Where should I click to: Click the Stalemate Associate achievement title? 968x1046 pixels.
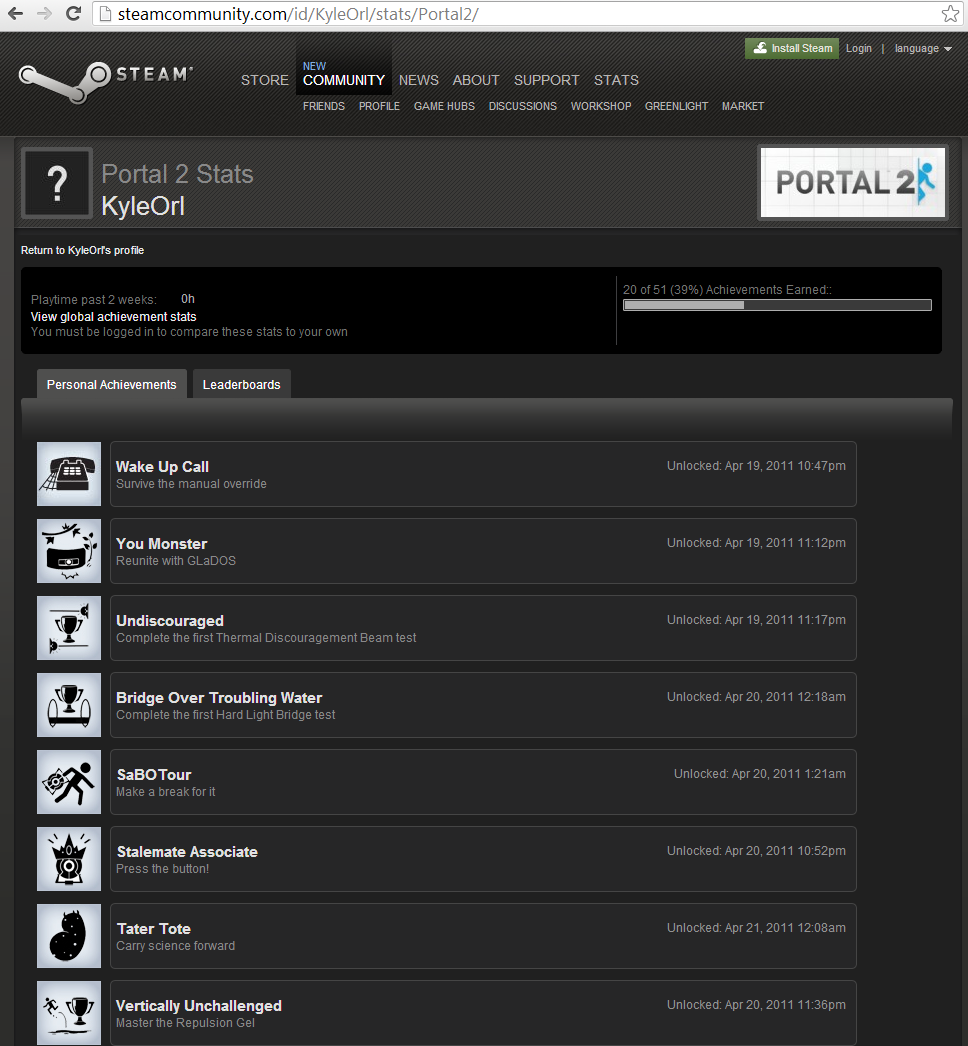(x=187, y=852)
